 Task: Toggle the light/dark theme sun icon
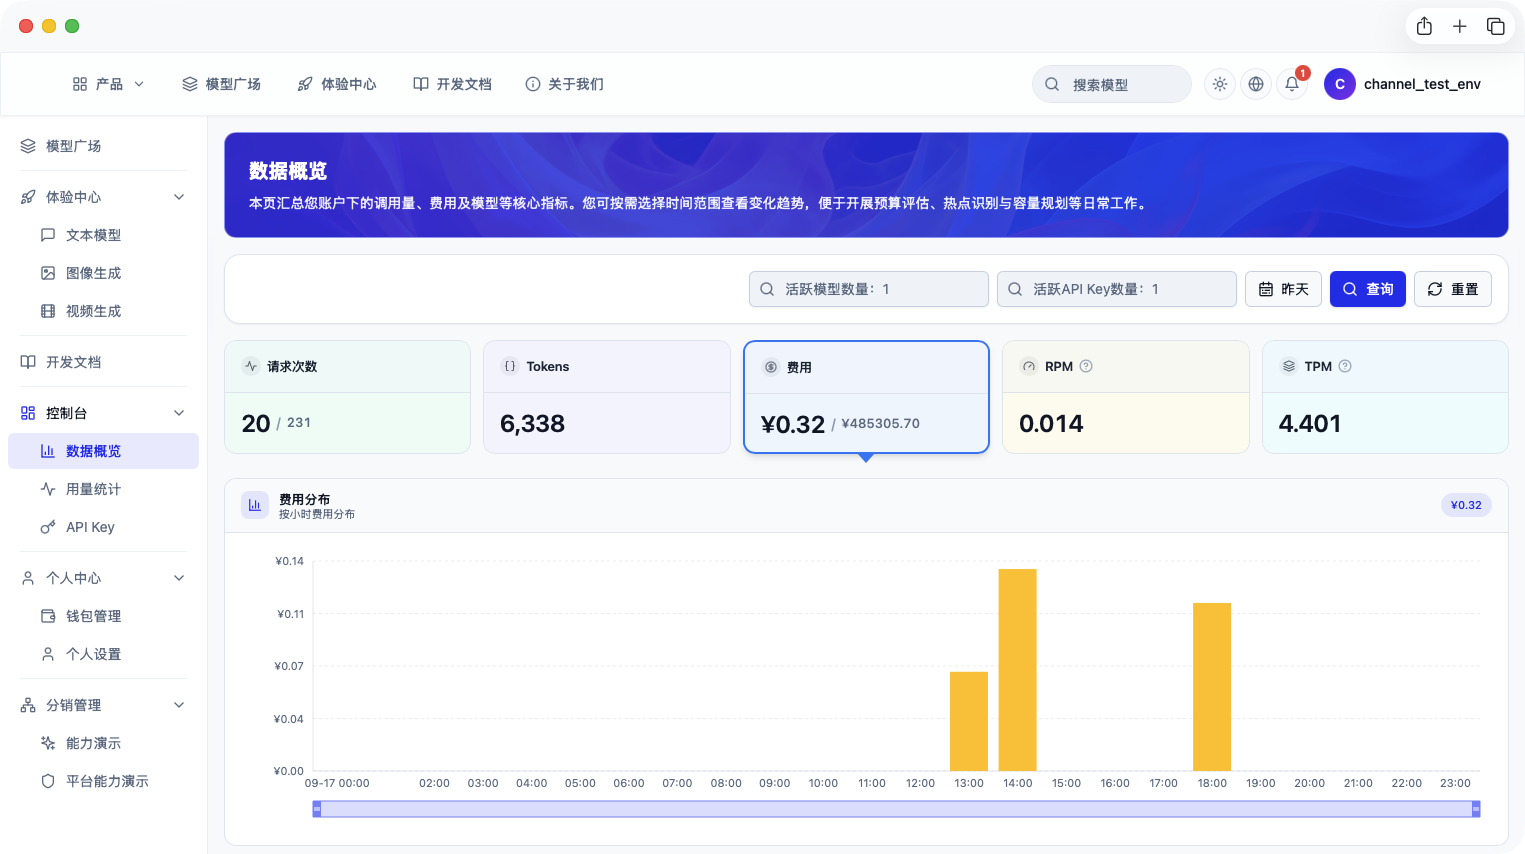[1219, 84]
